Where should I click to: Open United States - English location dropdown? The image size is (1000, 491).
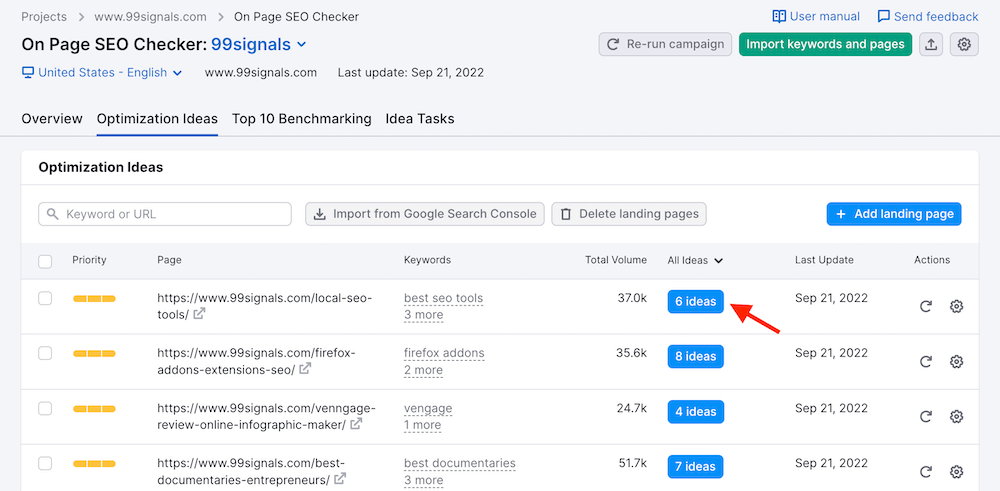coord(102,72)
